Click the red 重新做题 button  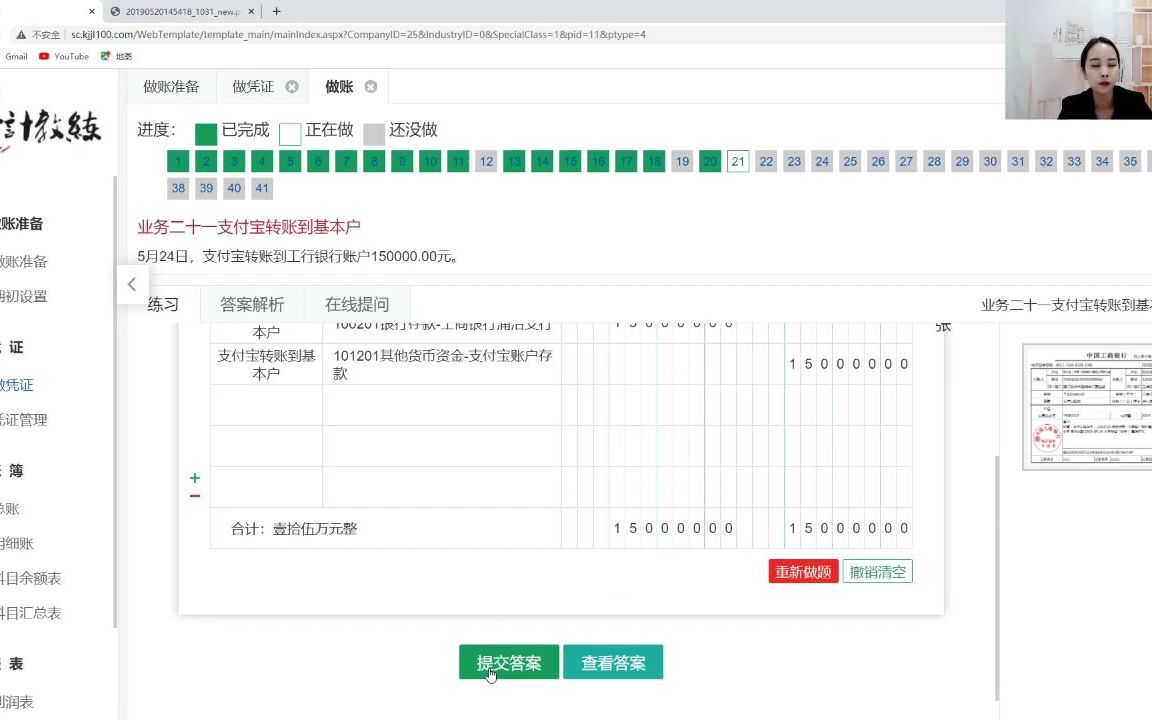[x=802, y=571]
